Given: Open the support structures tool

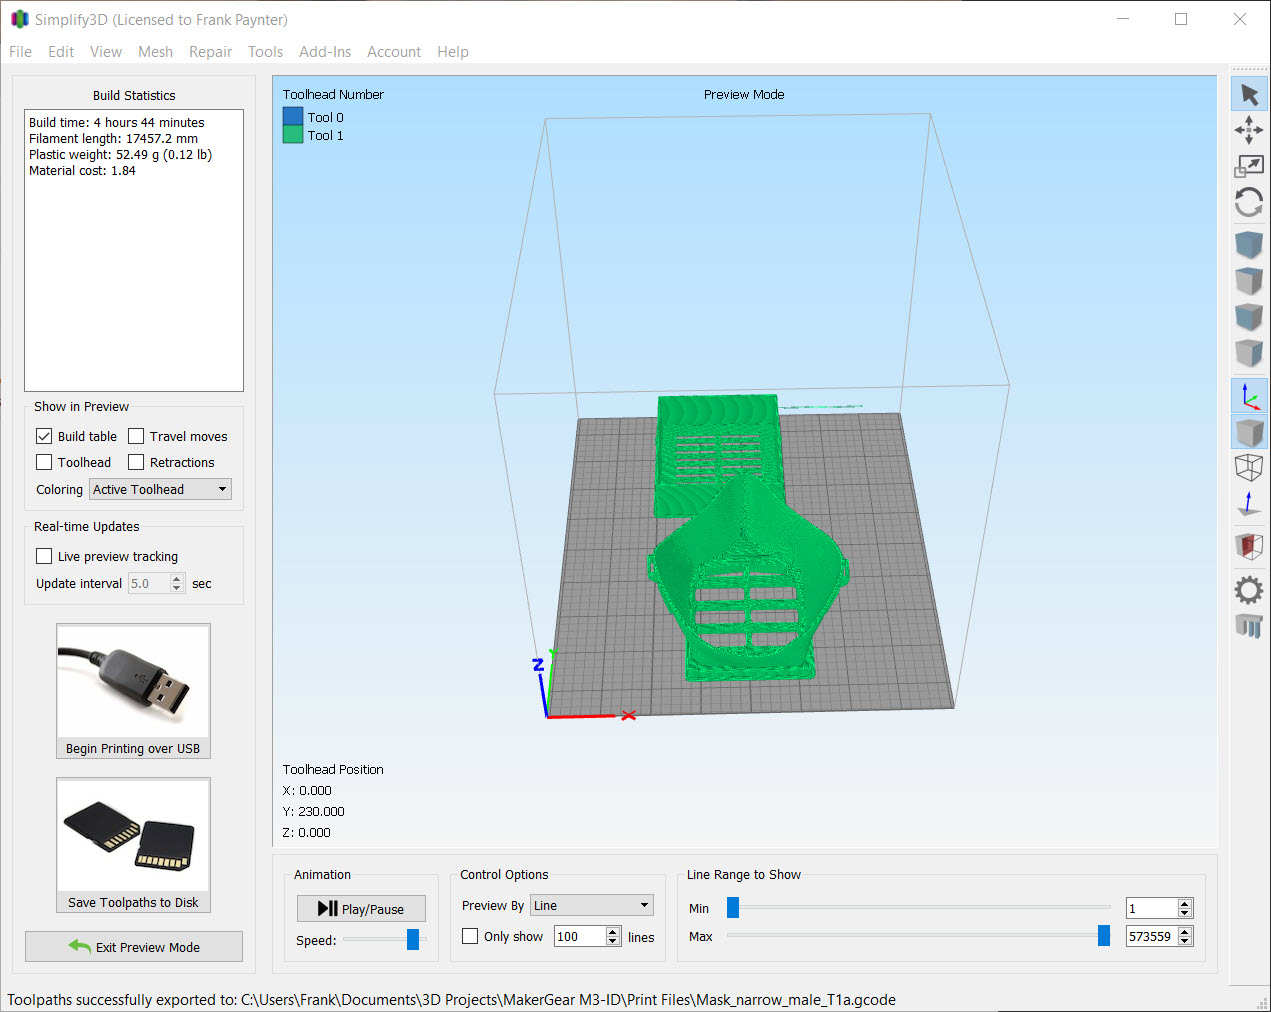Looking at the screenshot, I should click(1249, 626).
